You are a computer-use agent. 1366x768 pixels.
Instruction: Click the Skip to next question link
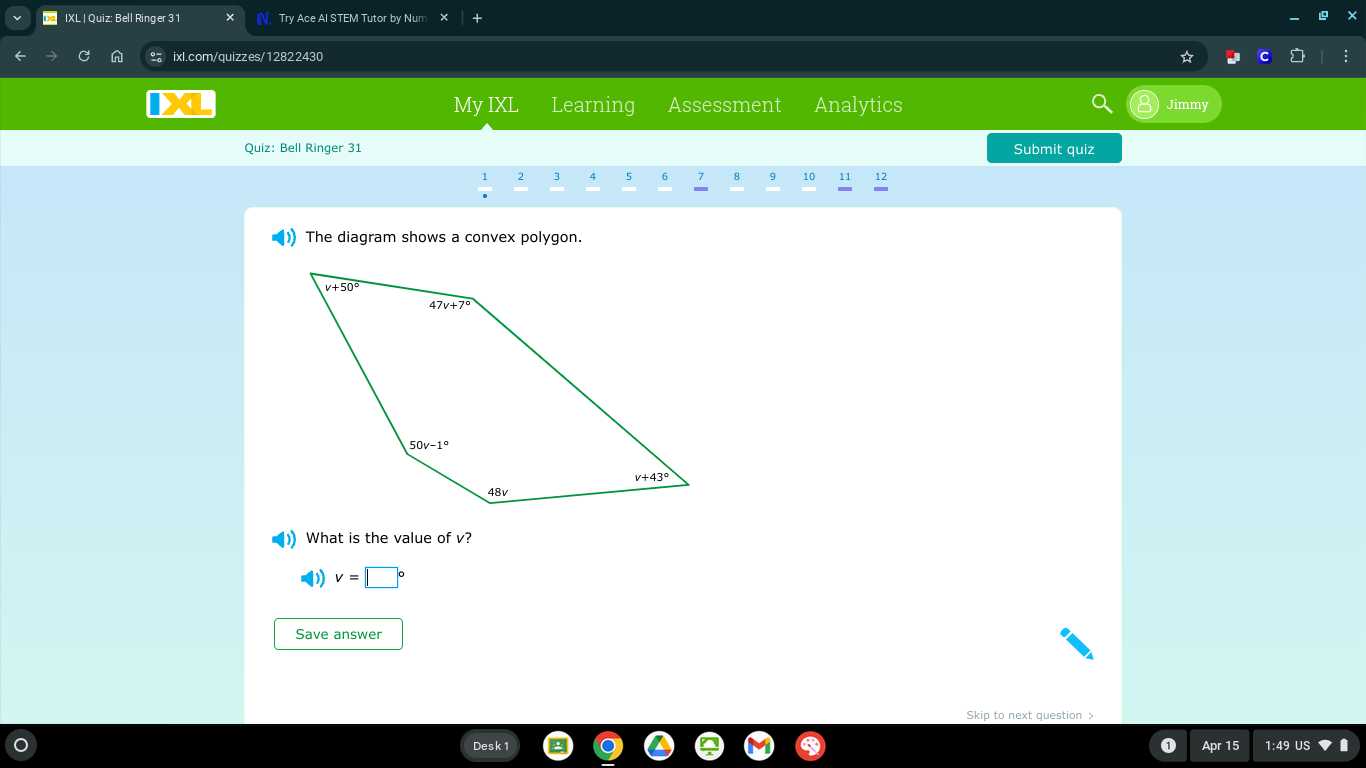tap(1029, 715)
